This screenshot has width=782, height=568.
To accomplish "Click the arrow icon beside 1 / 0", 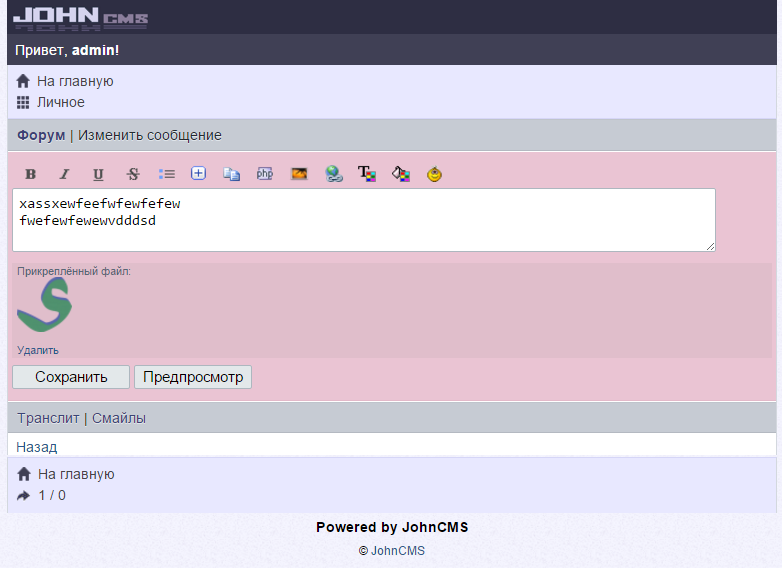I will click(23, 496).
